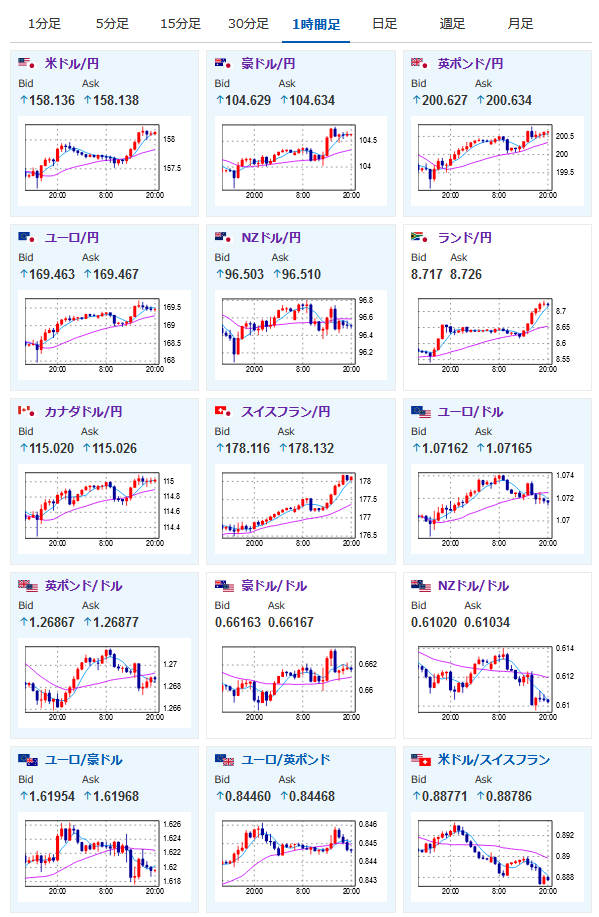Click the UK flag icon beside 英ポンド/円

pos(419,63)
